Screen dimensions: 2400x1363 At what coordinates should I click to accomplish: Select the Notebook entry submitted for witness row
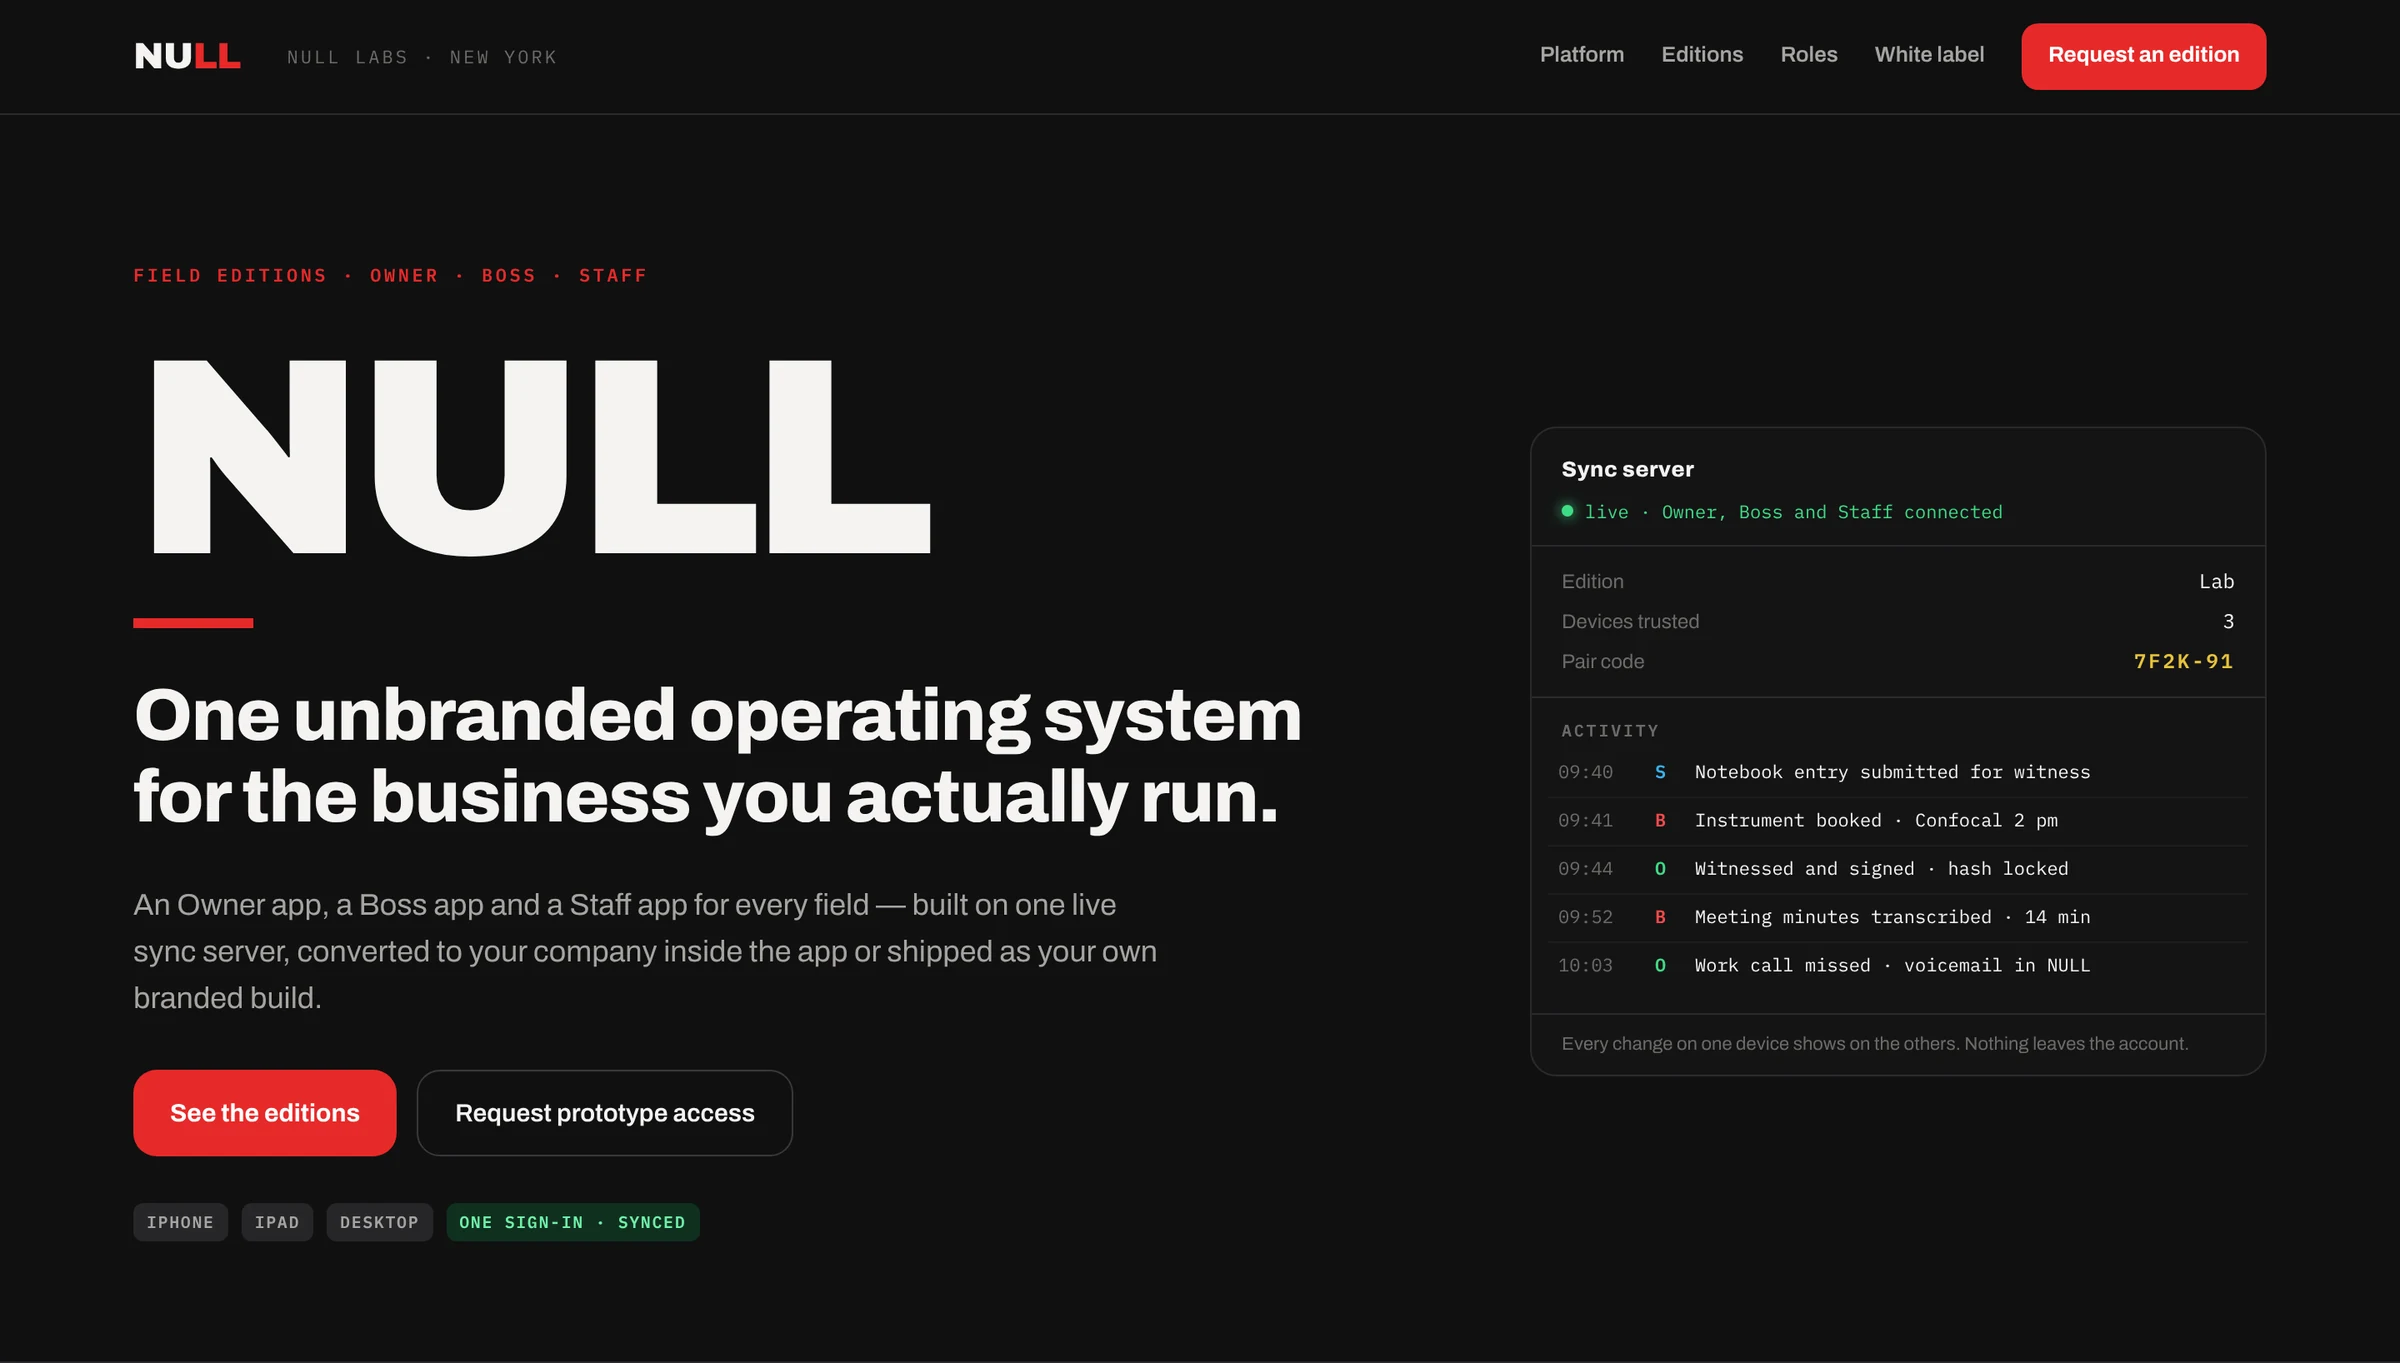[1897, 772]
